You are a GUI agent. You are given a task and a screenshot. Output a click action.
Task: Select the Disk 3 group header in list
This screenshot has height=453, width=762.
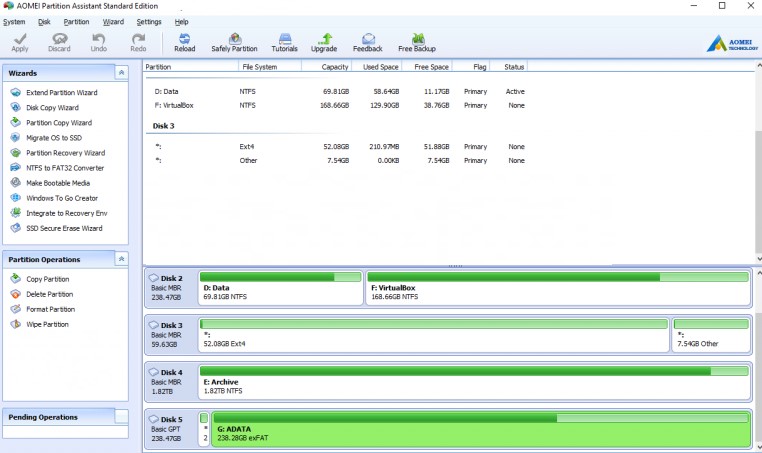click(163, 126)
